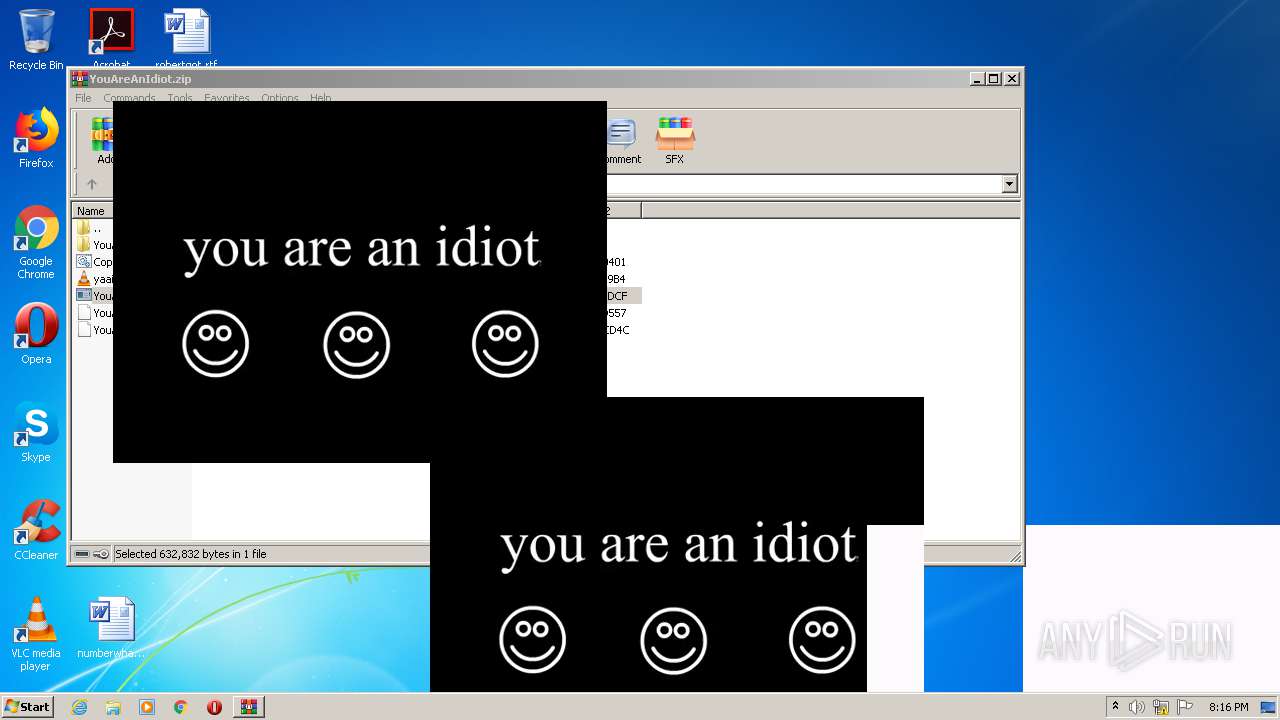Maximize the WinRAR window
Image resolution: width=1280 pixels, height=720 pixels.
point(994,79)
